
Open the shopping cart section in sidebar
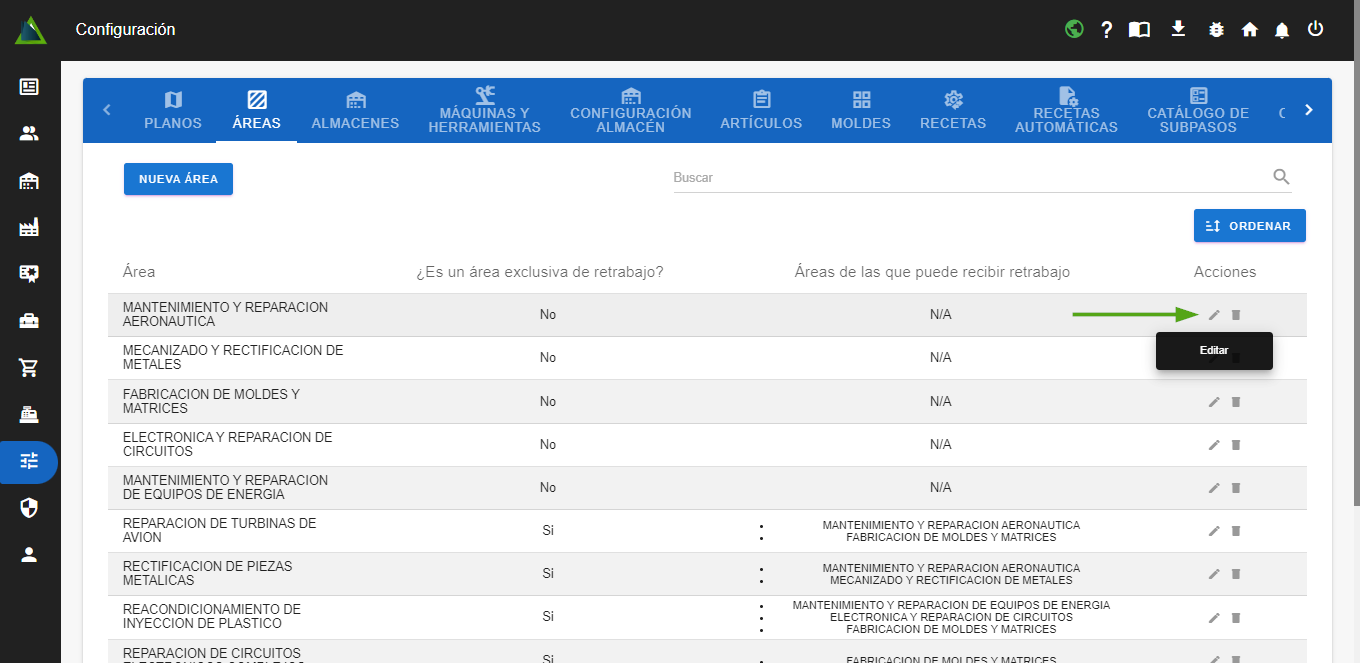[x=29, y=368]
